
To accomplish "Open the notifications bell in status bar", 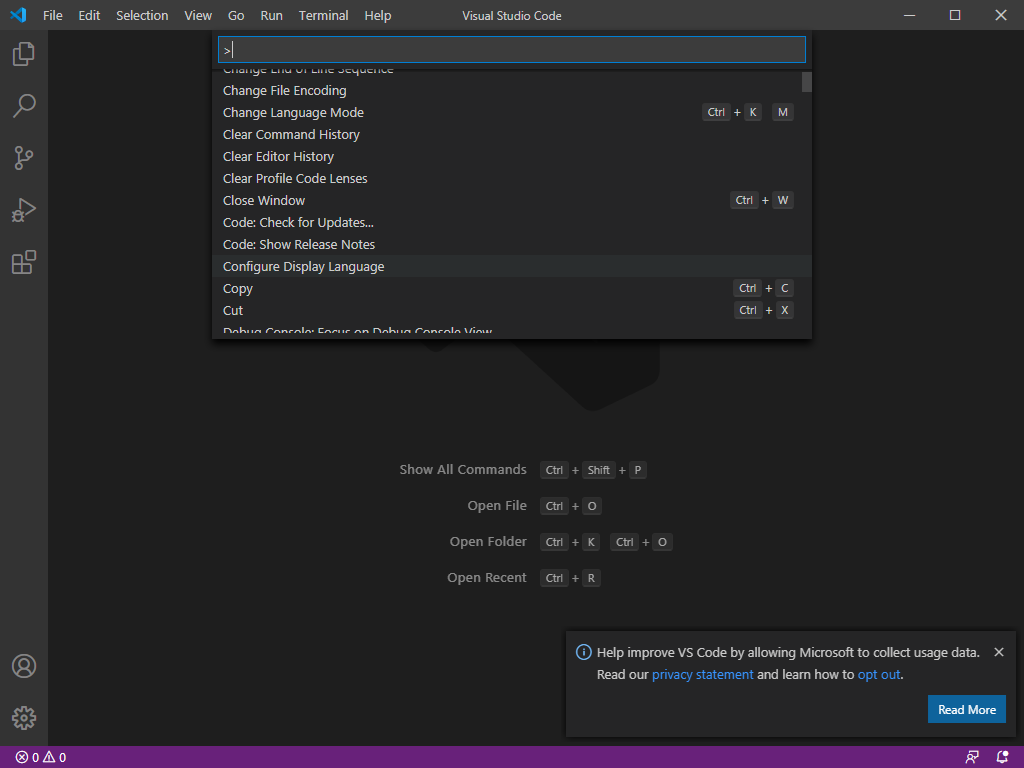I will [x=1002, y=758].
